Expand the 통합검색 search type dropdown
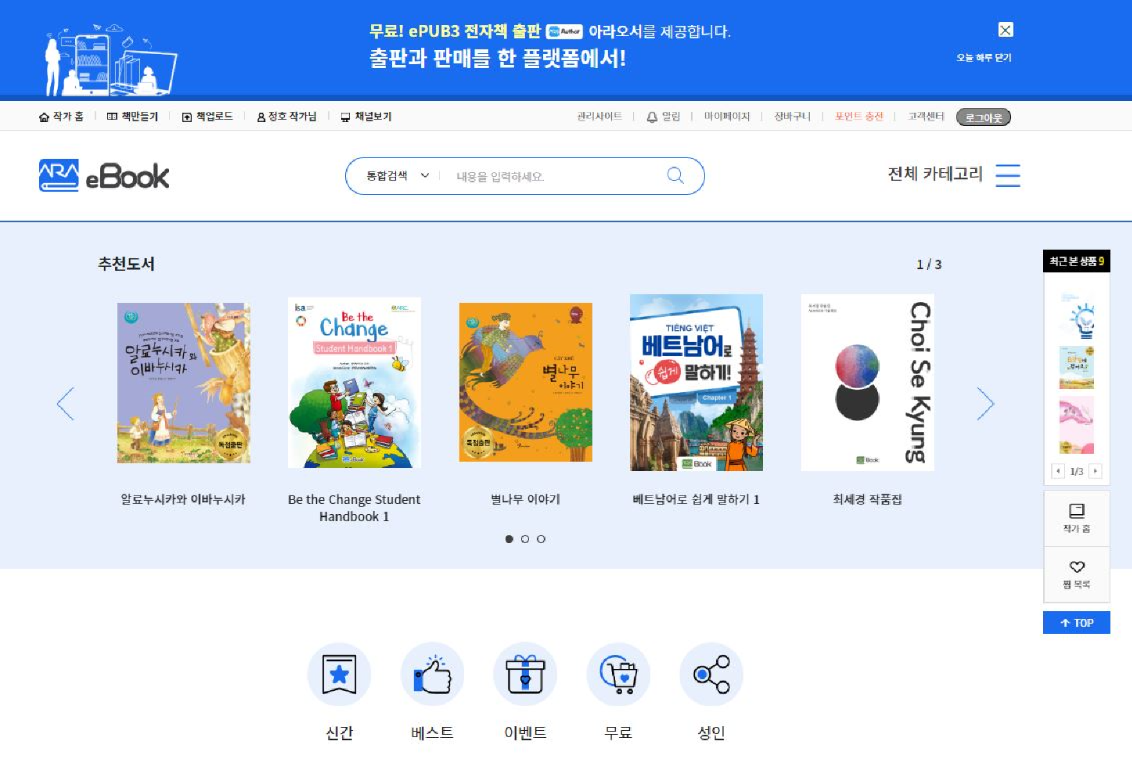 397,175
